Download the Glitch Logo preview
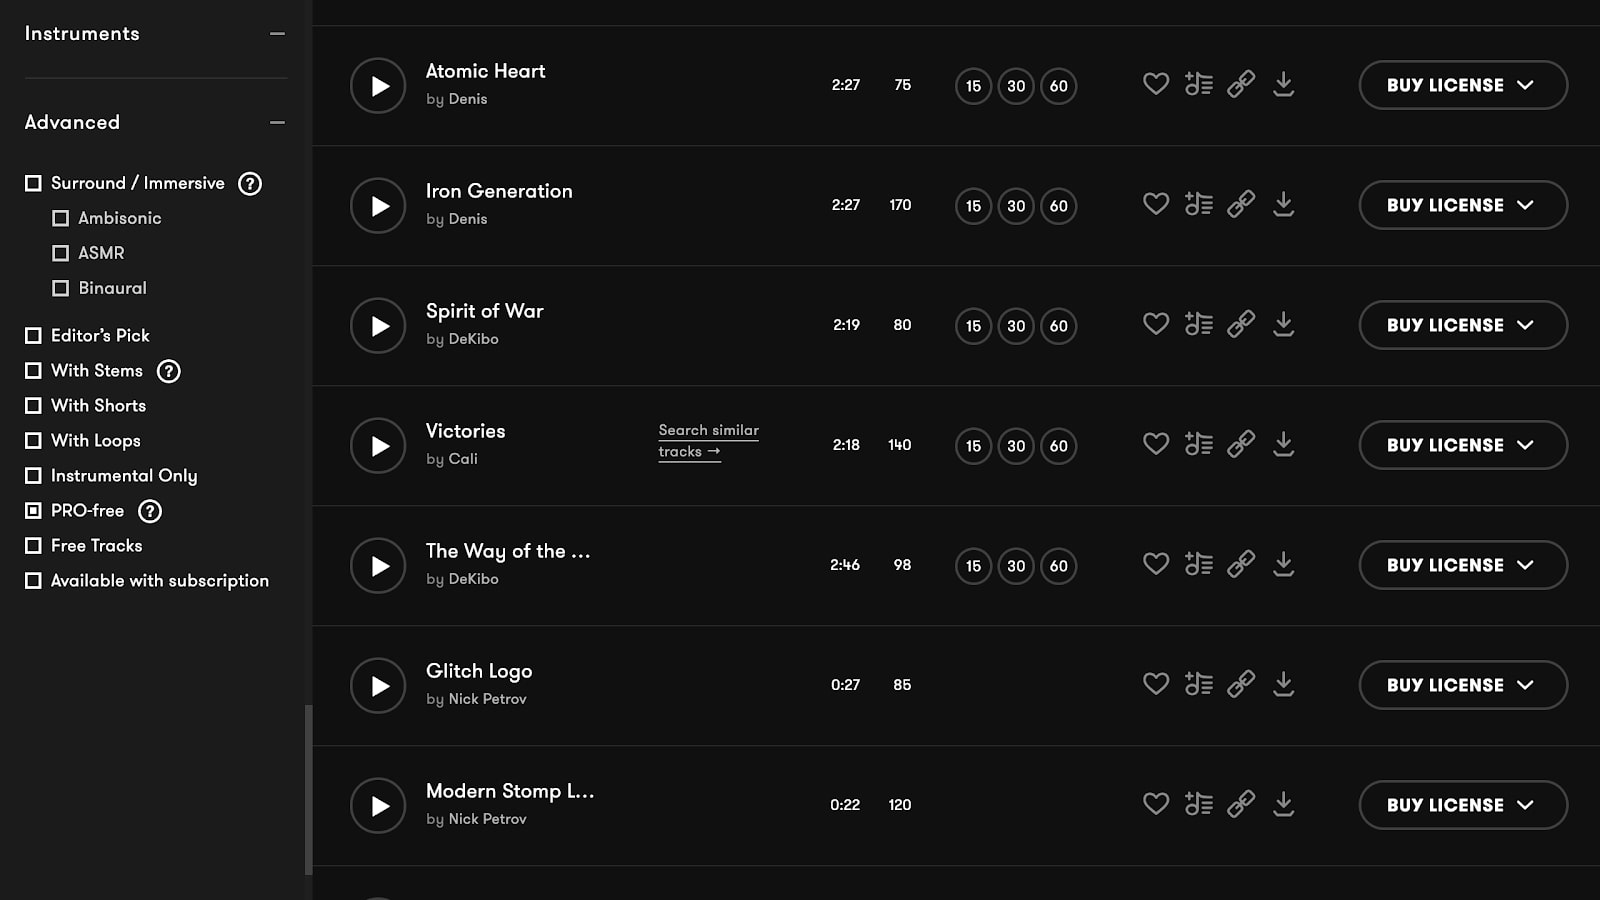 (1284, 684)
